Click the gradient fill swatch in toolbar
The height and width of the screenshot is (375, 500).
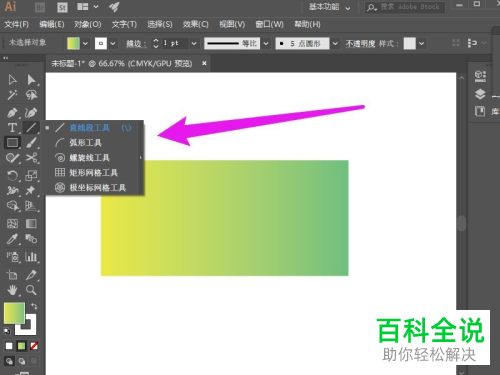point(14,313)
